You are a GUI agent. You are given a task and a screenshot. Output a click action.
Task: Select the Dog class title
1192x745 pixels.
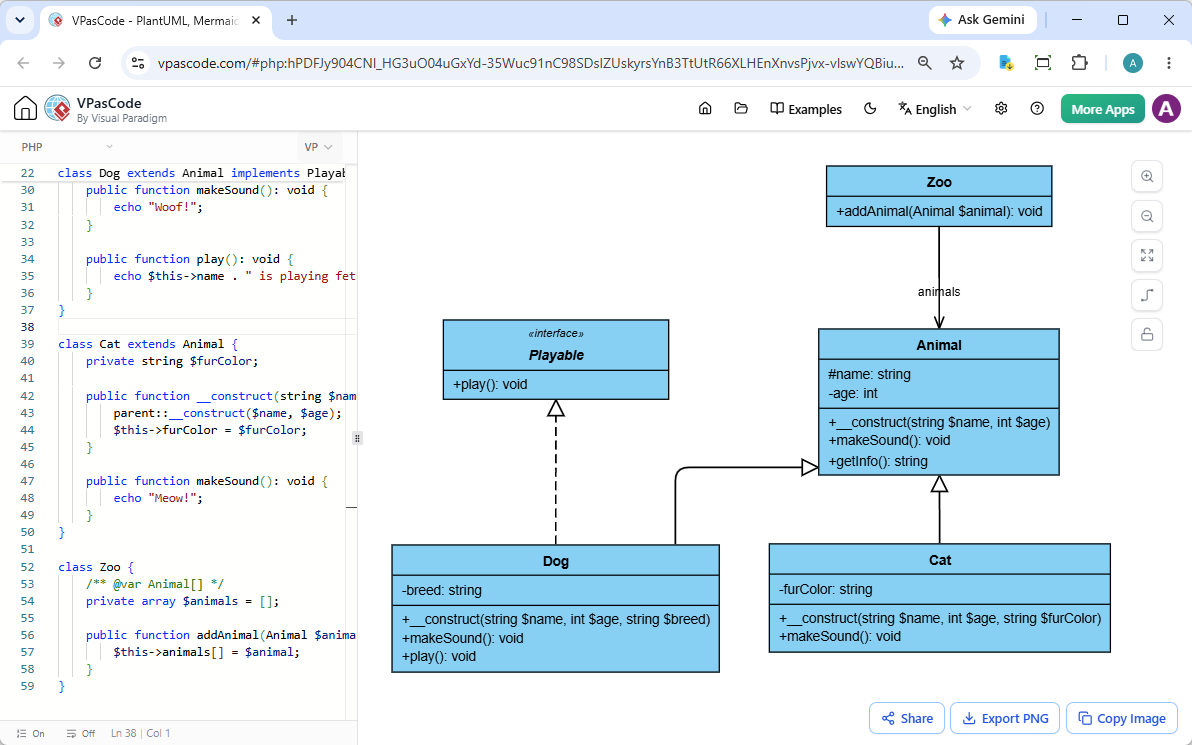[556, 561]
